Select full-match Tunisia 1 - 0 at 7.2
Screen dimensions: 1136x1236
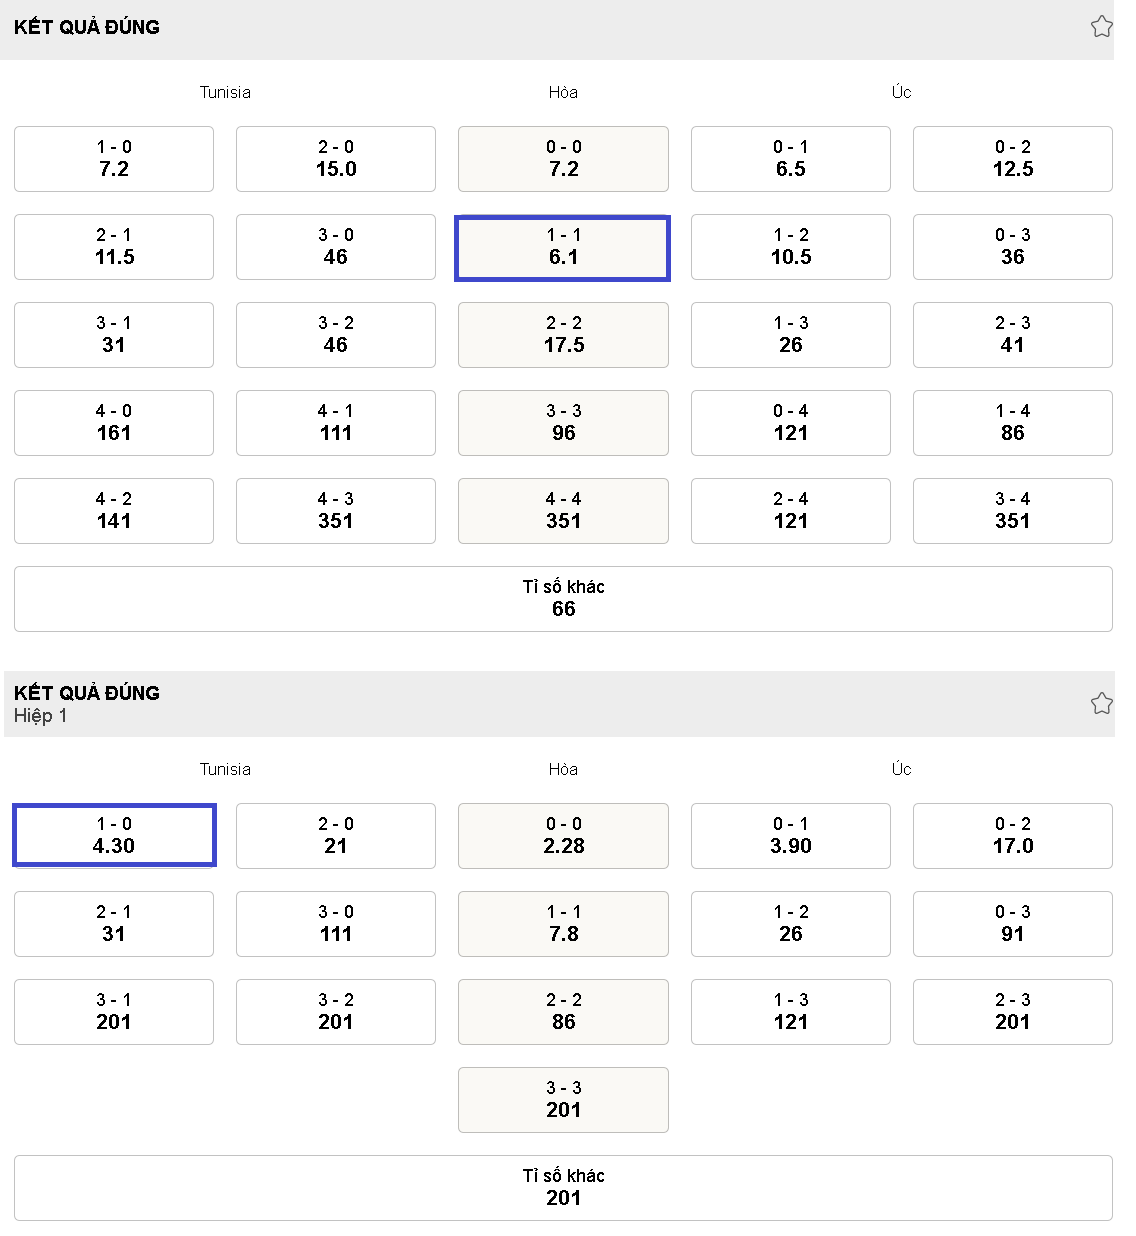[x=114, y=159]
